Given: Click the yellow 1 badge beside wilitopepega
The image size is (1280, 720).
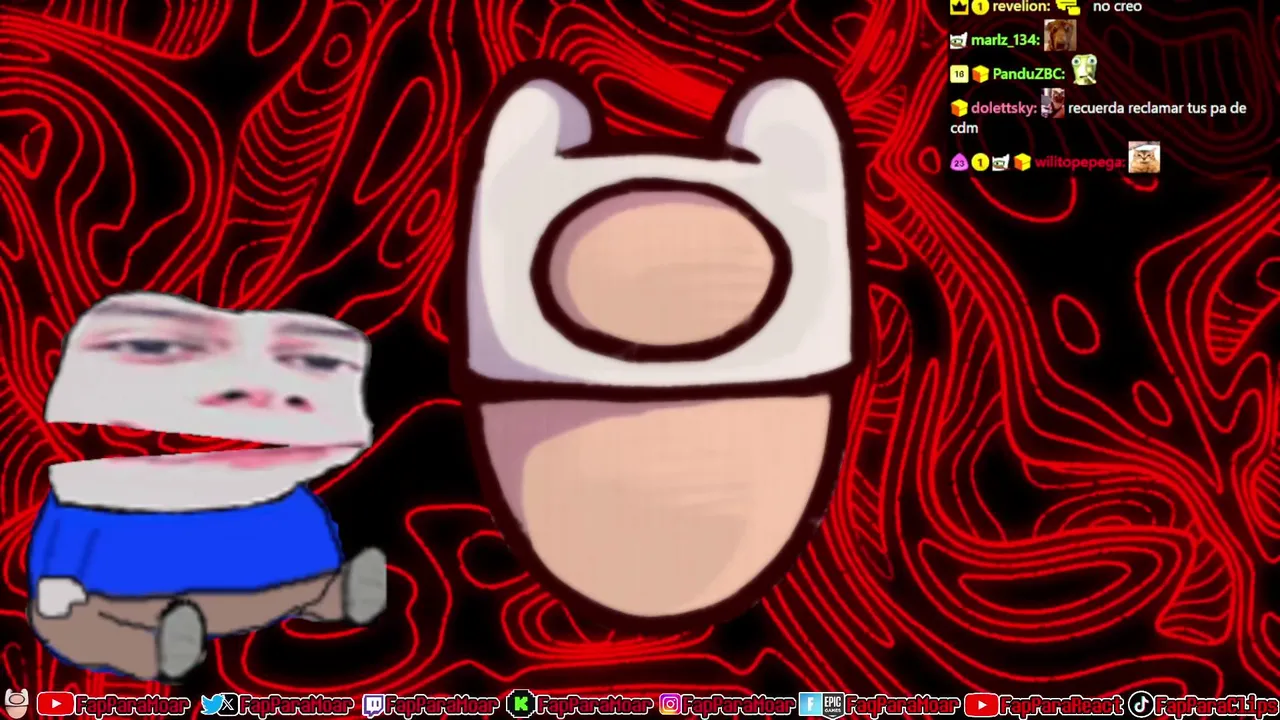Looking at the screenshot, I should coord(980,162).
